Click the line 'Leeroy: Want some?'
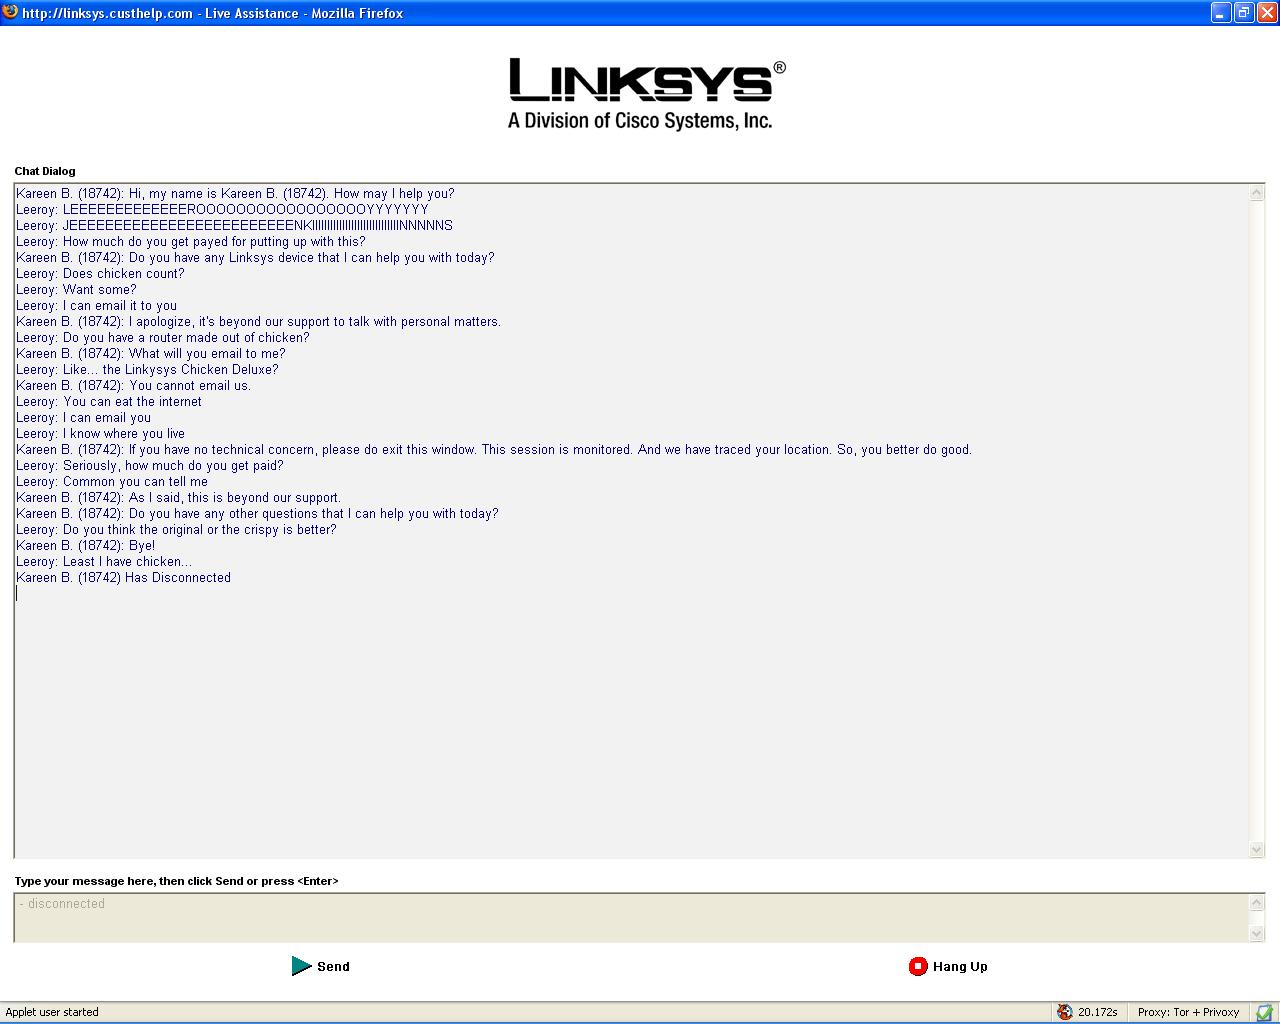Screen dimensions: 1280x1024 click(76, 289)
